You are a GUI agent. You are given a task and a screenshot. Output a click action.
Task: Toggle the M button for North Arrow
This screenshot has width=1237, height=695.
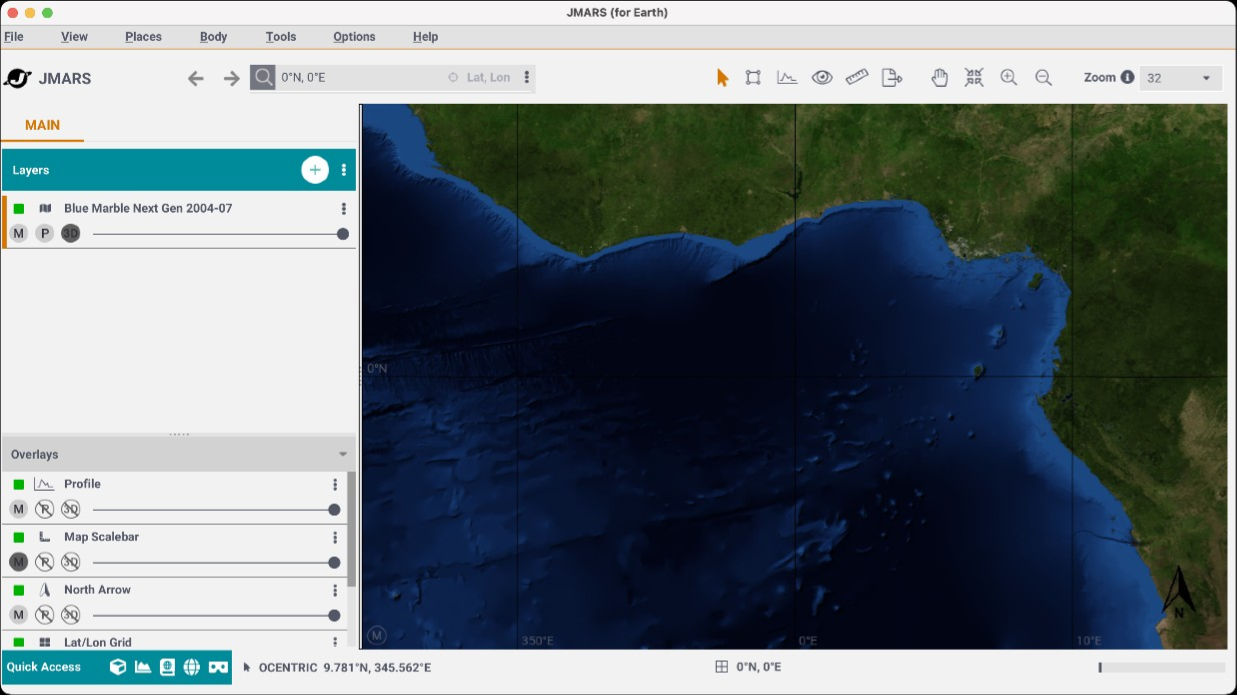(18, 615)
